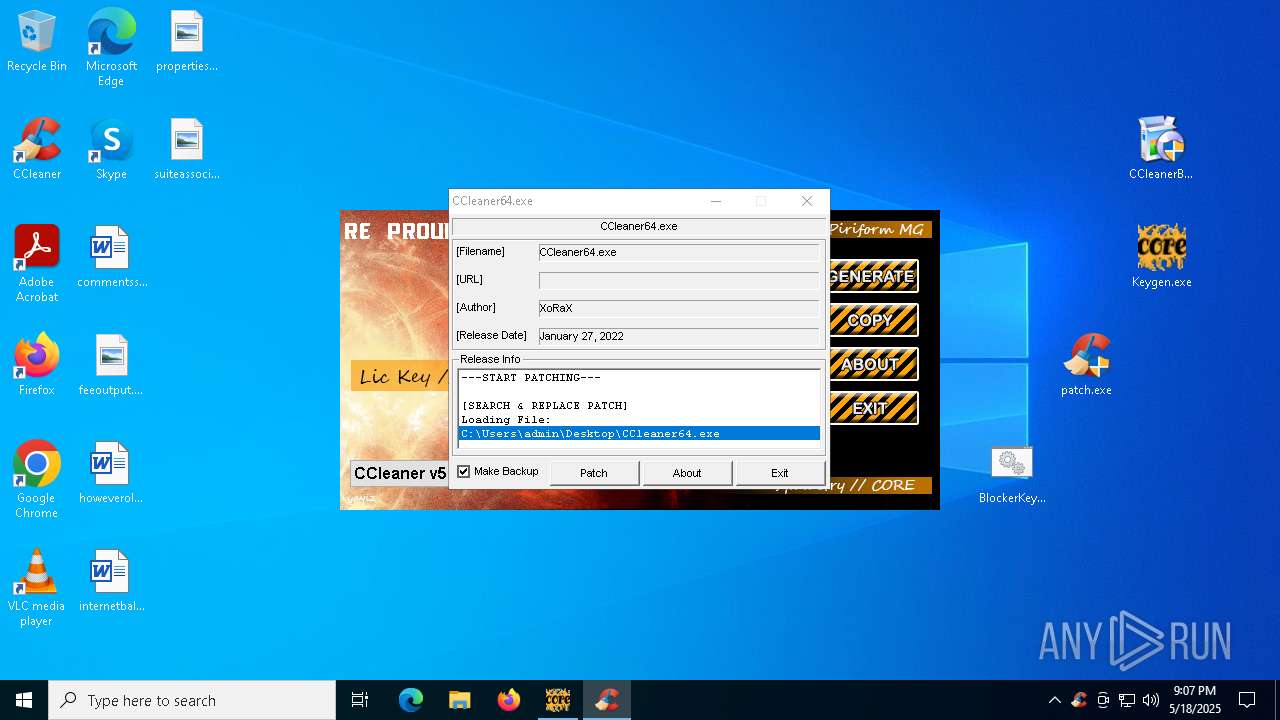
Task: Open Microsoft Edge from the taskbar
Action: [411, 700]
